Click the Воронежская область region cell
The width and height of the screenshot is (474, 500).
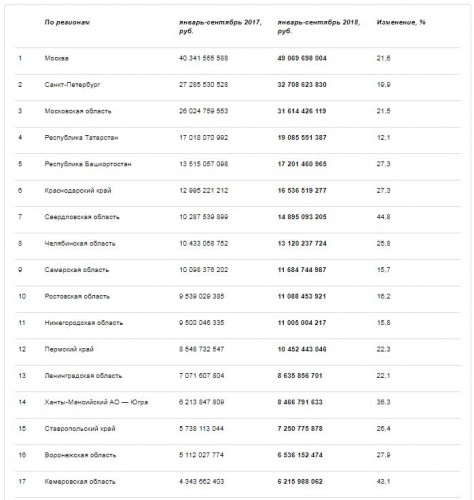click(80, 455)
